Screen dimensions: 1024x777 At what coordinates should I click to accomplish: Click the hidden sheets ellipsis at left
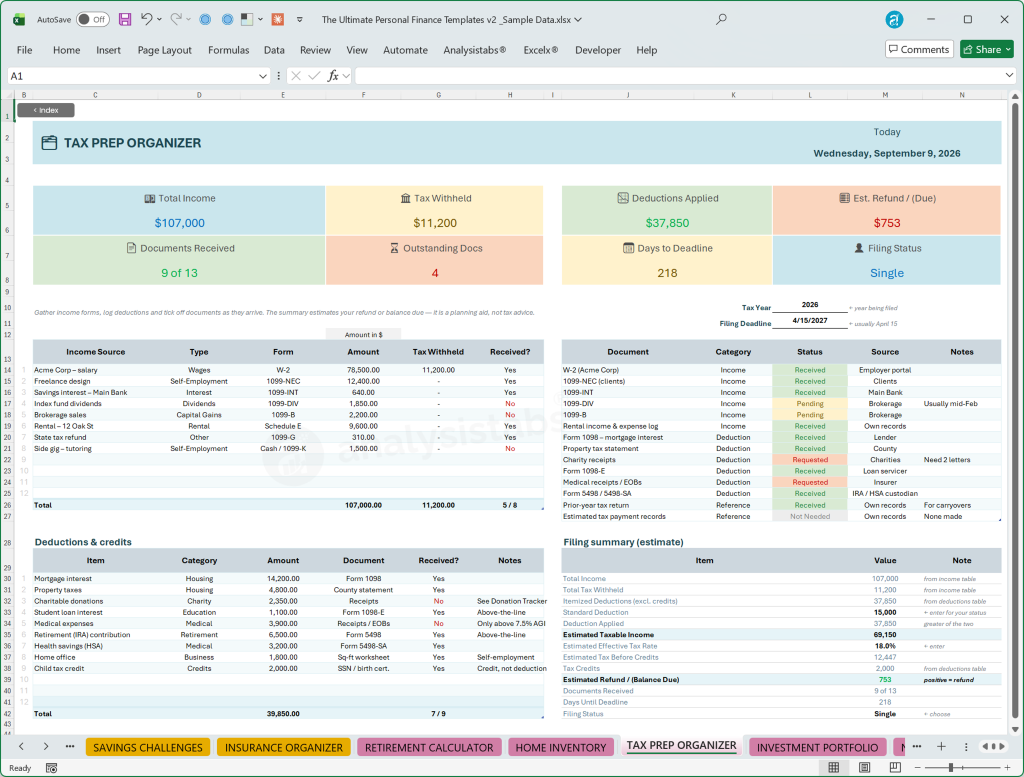click(70, 746)
